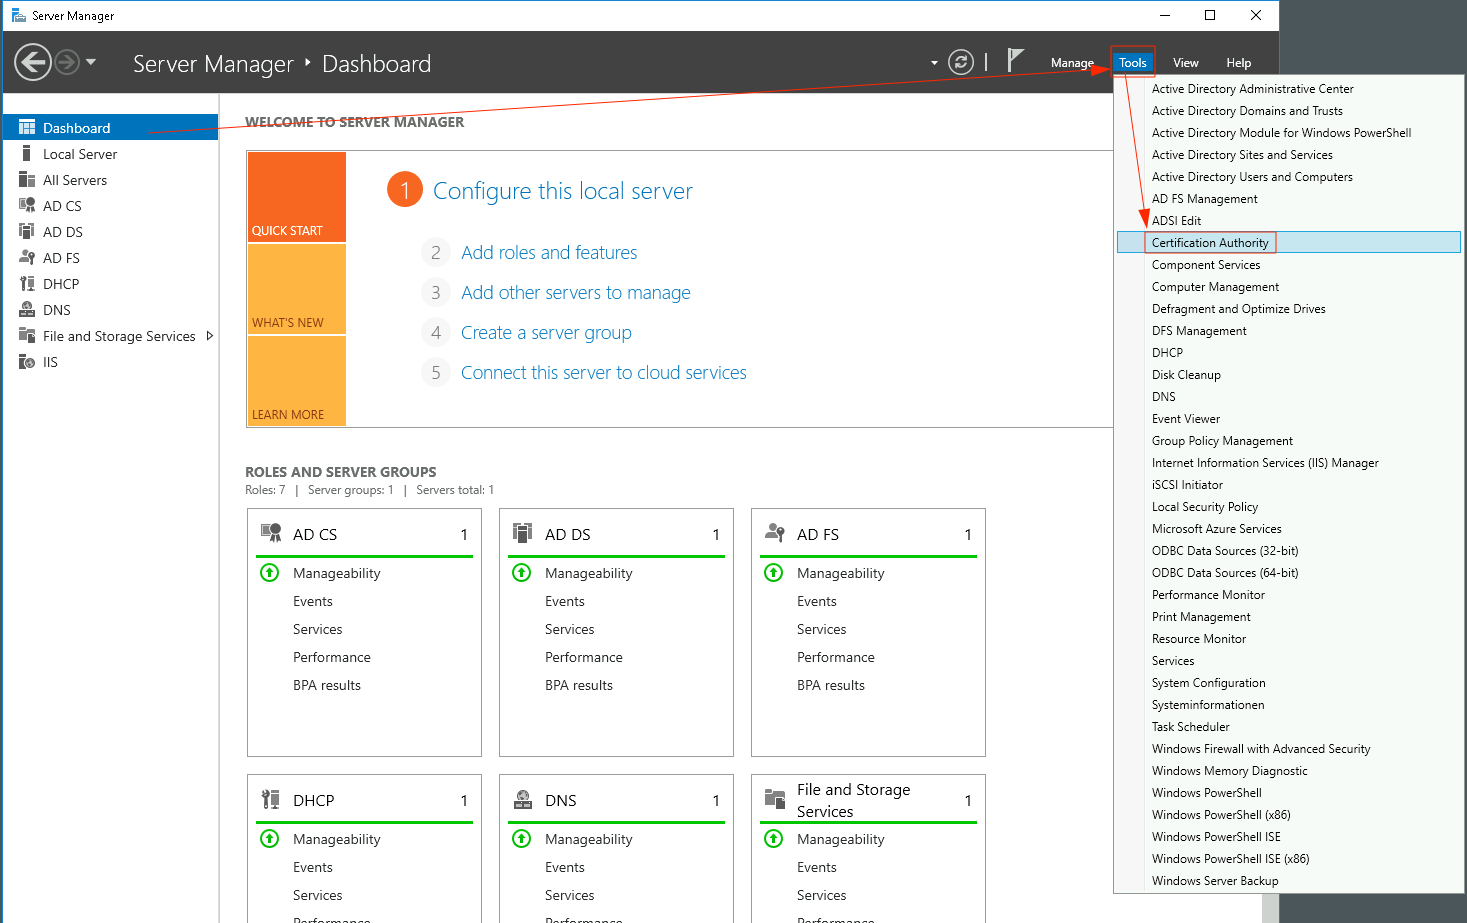Click the DNS tile header icon
The image size is (1467, 923).
pos(522,799)
